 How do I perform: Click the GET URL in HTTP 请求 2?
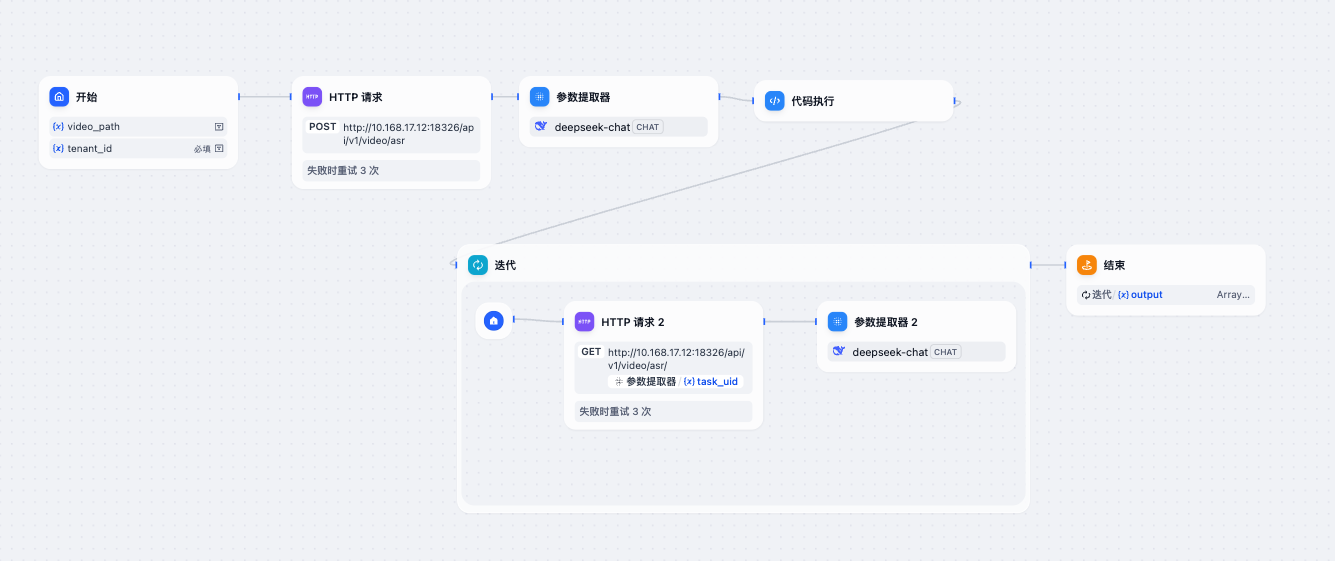click(x=675, y=358)
